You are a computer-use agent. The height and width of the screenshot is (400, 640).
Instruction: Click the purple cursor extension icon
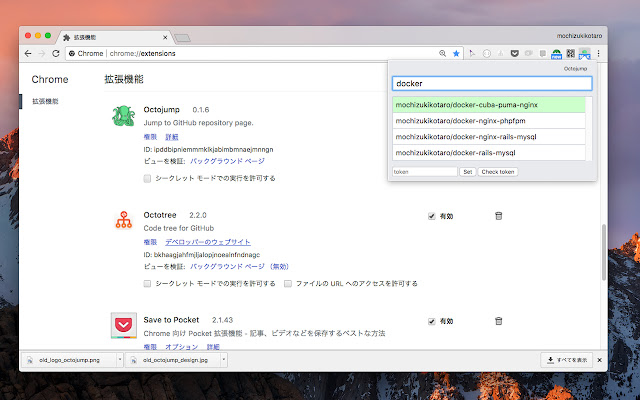(472, 53)
